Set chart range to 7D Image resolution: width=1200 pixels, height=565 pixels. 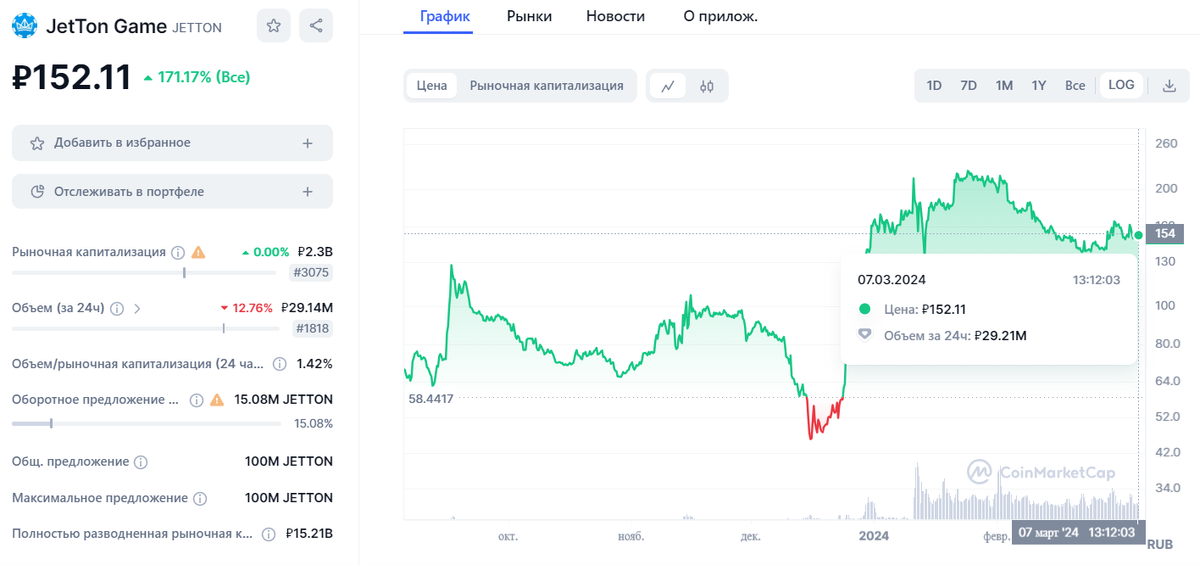click(968, 86)
